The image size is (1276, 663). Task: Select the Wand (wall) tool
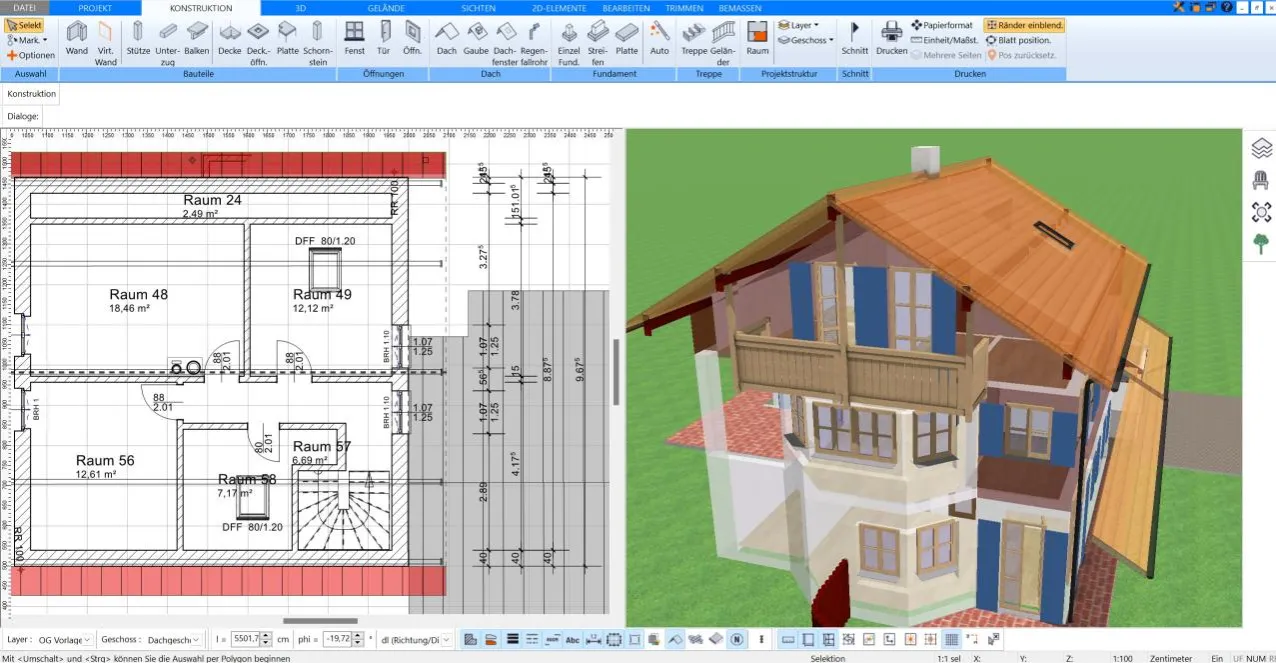(x=76, y=38)
